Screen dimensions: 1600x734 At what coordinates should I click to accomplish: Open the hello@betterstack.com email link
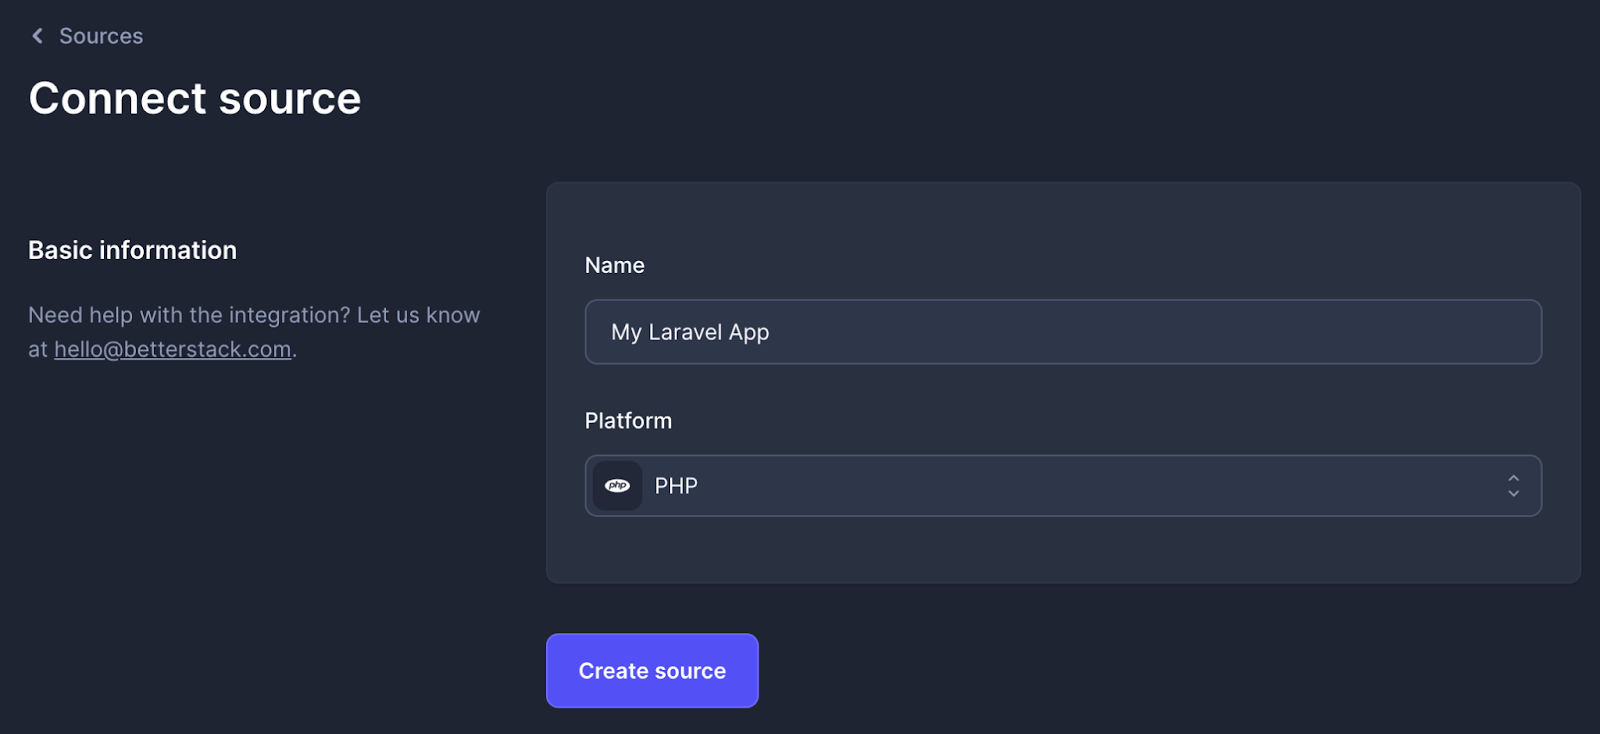[173, 349]
